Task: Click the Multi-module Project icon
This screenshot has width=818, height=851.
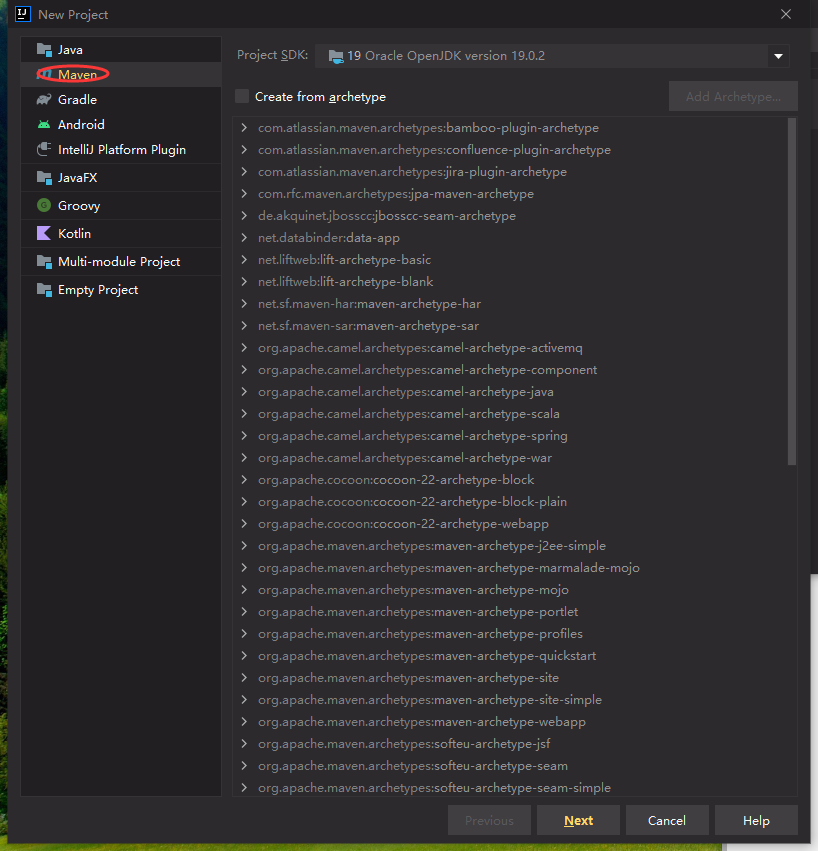Action: pos(44,262)
